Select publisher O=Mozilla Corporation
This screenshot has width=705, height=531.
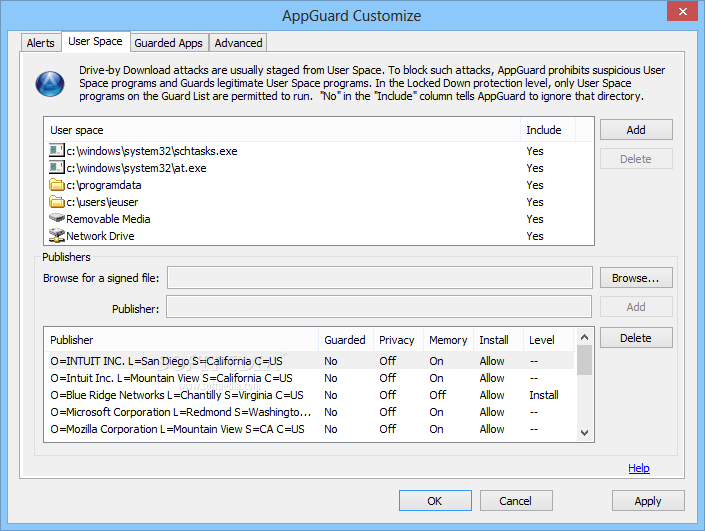point(177,429)
